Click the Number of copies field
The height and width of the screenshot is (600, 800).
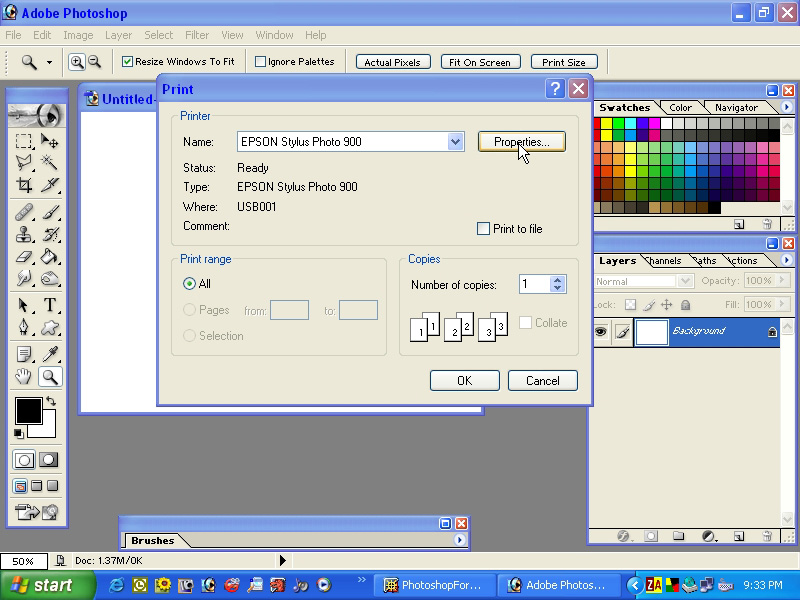[x=535, y=284]
